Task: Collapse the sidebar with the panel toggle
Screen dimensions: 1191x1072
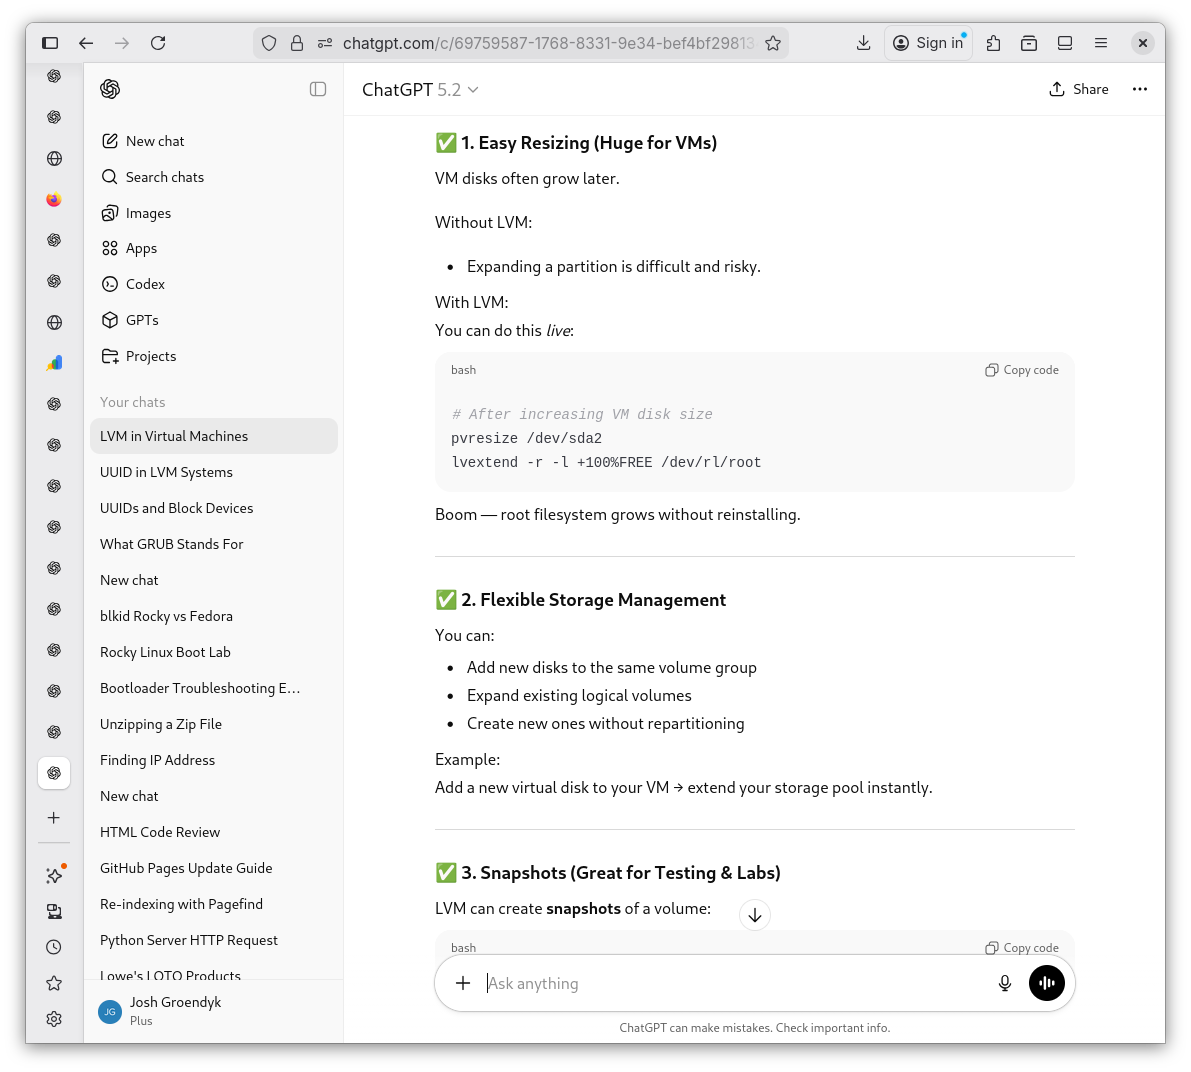Action: (x=318, y=89)
